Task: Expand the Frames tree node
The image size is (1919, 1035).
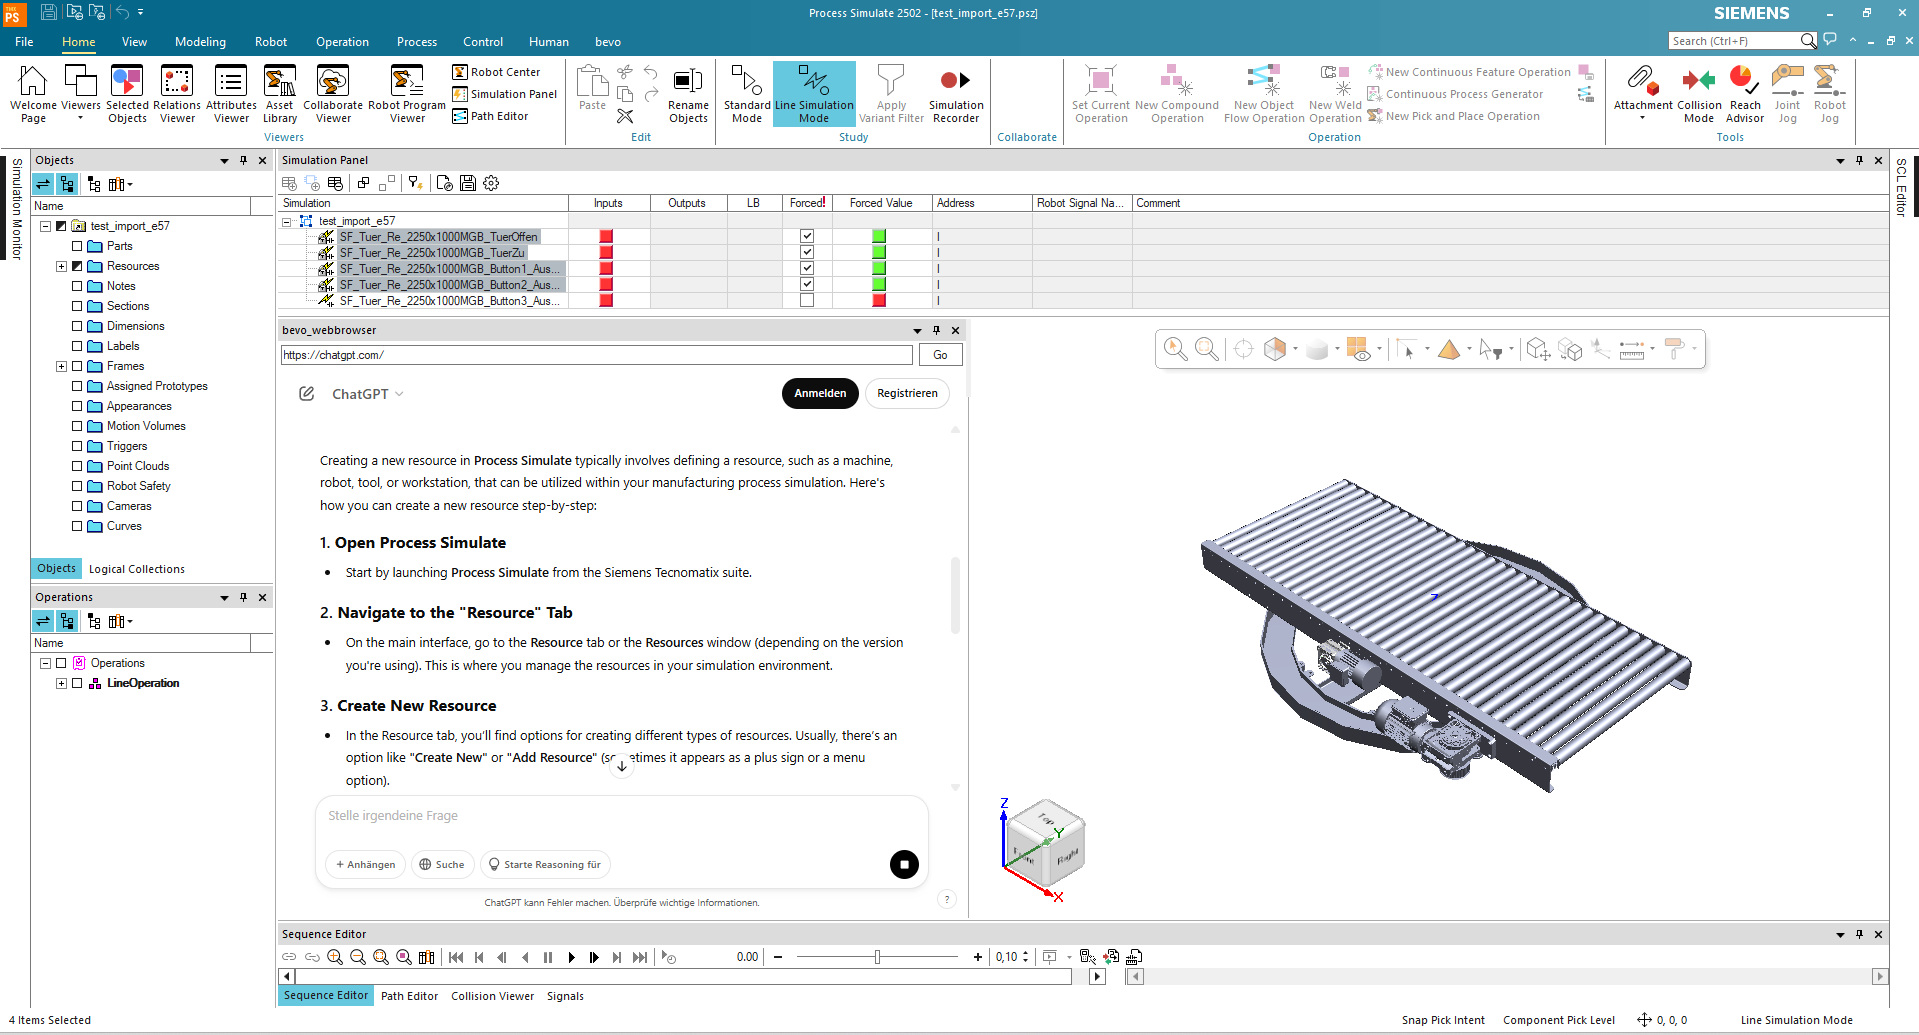Action: (x=61, y=366)
